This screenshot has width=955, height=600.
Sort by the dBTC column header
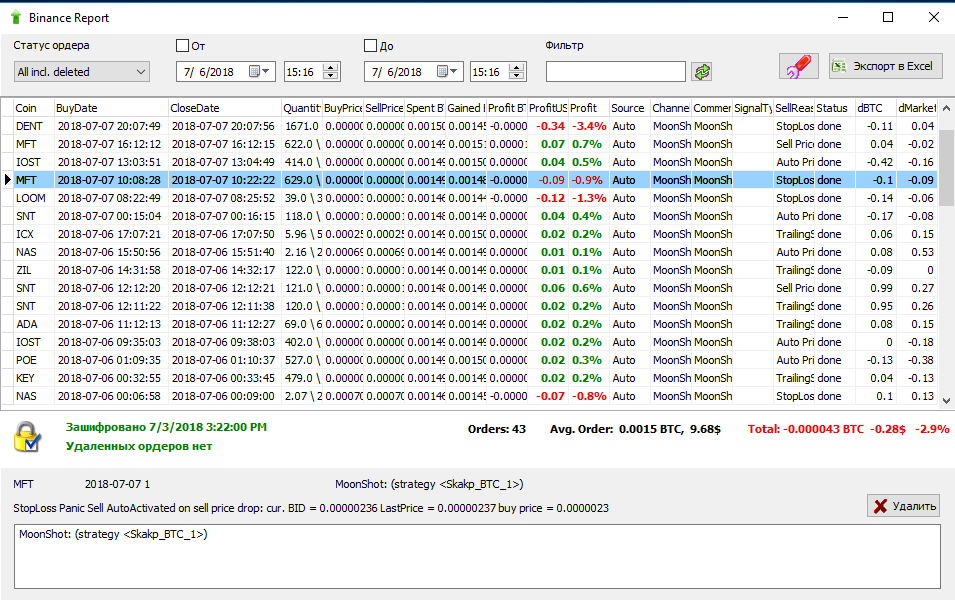pyautogui.click(x=875, y=108)
